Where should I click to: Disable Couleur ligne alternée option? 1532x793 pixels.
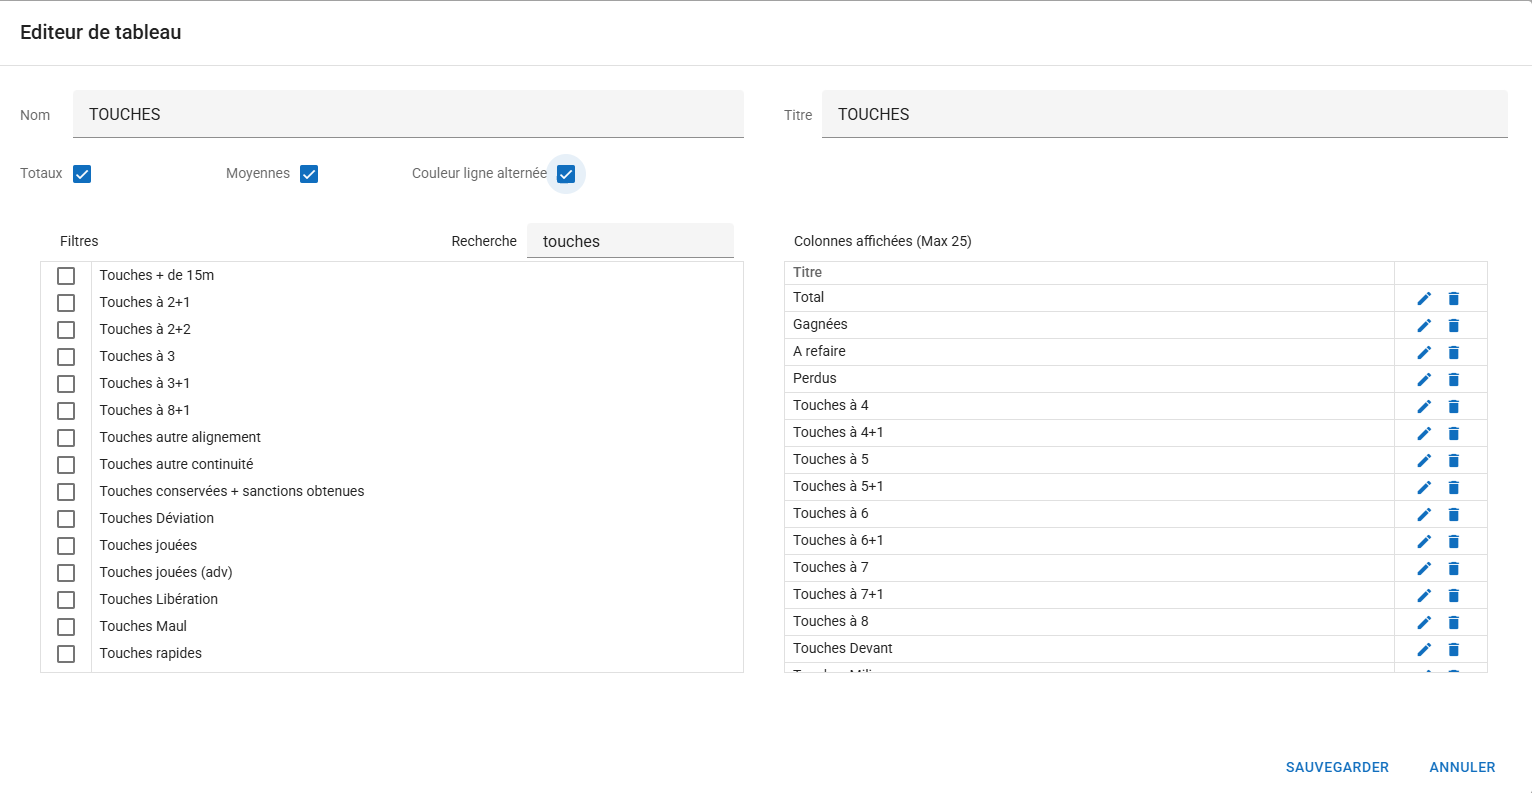click(566, 174)
